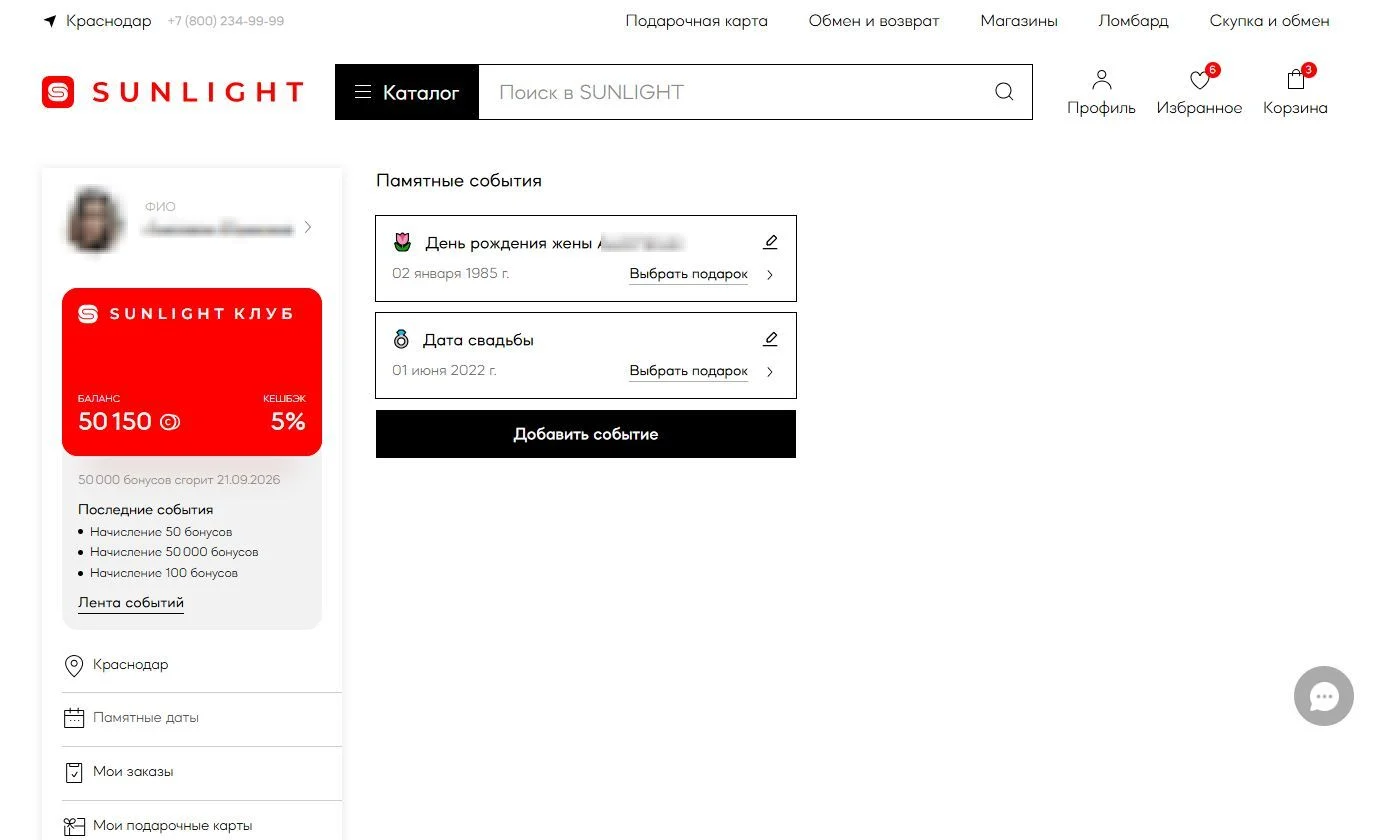
Task: Open Скупка и обмен section
Action: click(x=1270, y=21)
